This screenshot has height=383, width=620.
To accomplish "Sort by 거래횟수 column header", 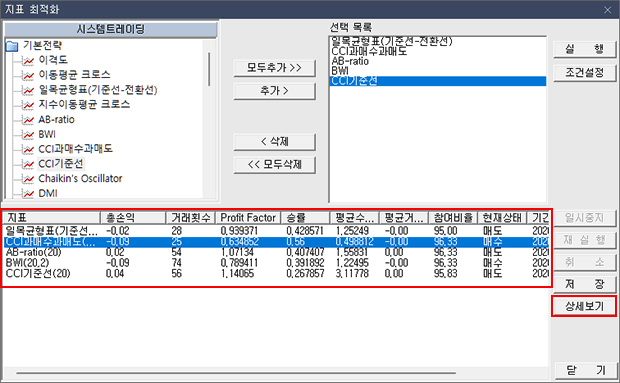I will [190, 218].
